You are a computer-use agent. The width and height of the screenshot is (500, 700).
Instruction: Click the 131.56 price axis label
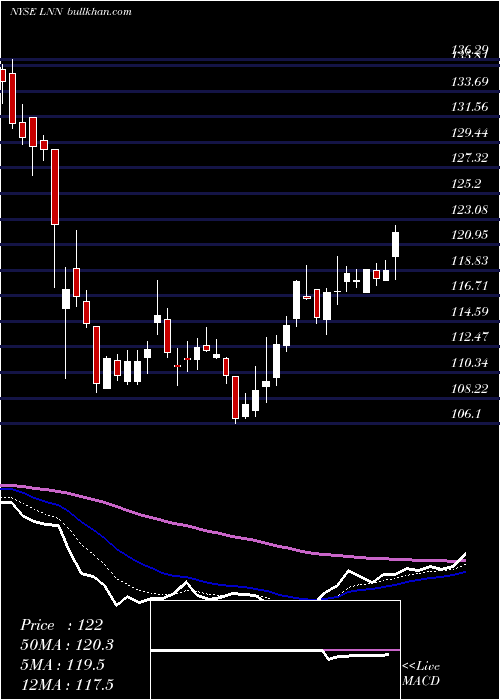[470, 107]
